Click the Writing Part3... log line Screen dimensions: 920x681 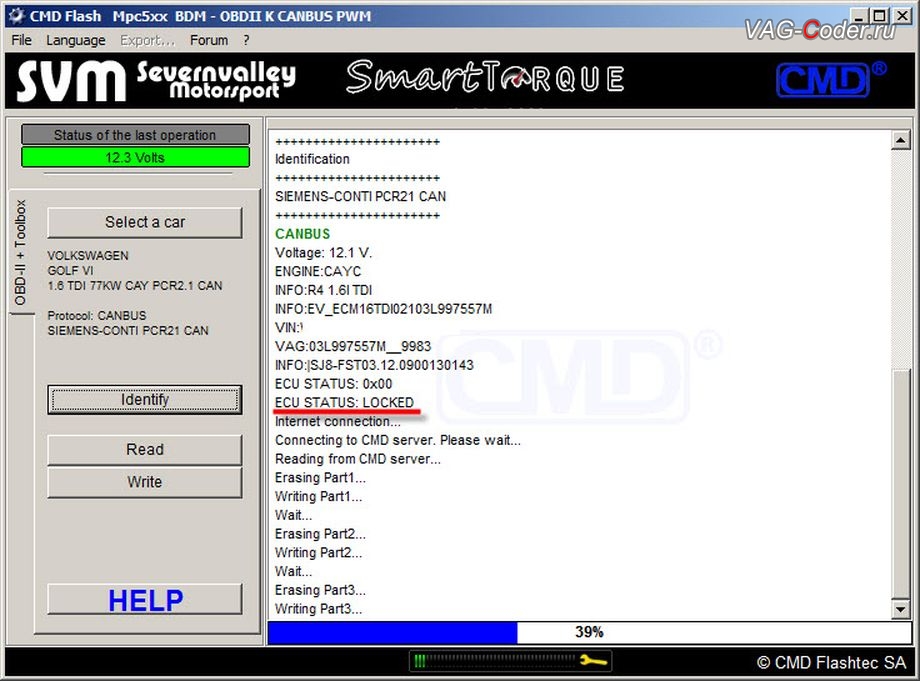[x=319, y=609]
